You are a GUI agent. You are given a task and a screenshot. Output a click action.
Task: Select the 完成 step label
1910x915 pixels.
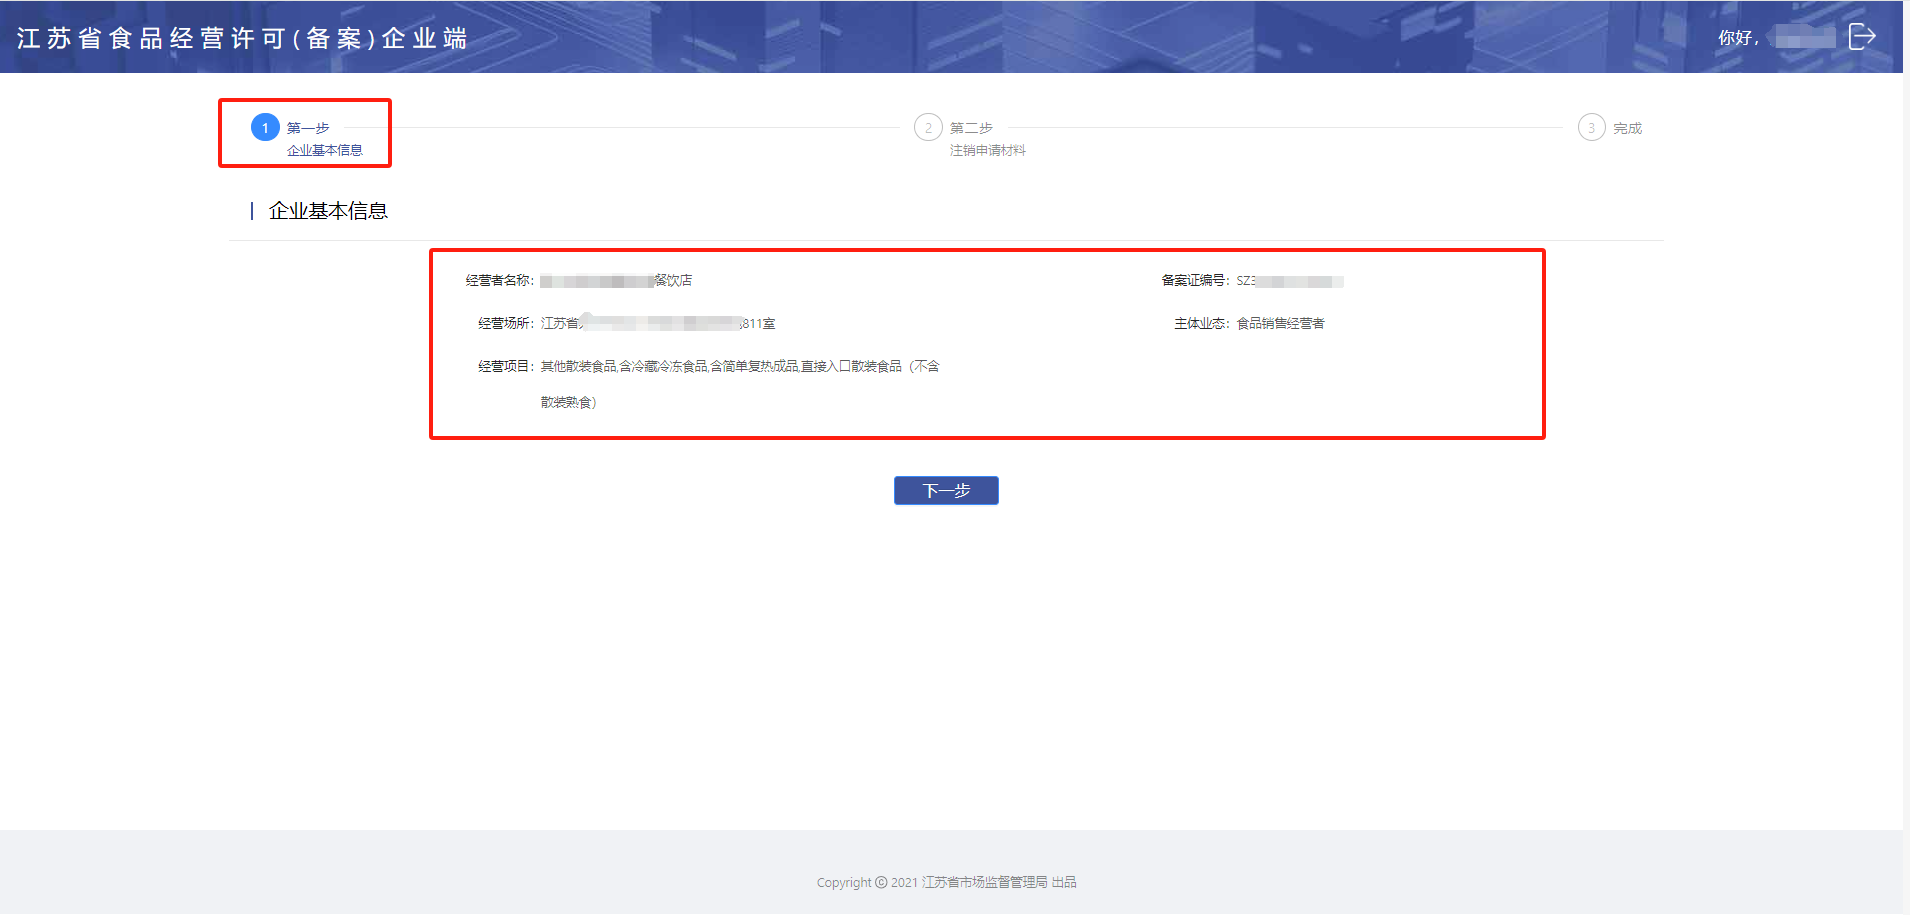click(x=1627, y=128)
